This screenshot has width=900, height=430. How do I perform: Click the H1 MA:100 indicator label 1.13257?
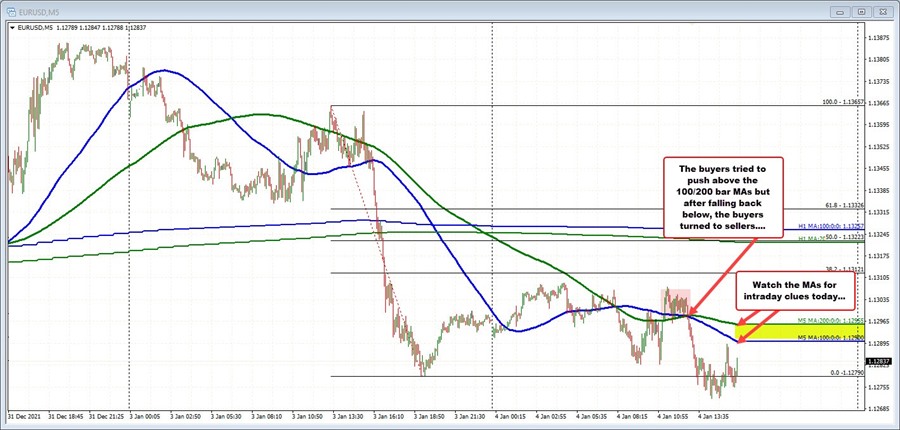pos(832,227)
